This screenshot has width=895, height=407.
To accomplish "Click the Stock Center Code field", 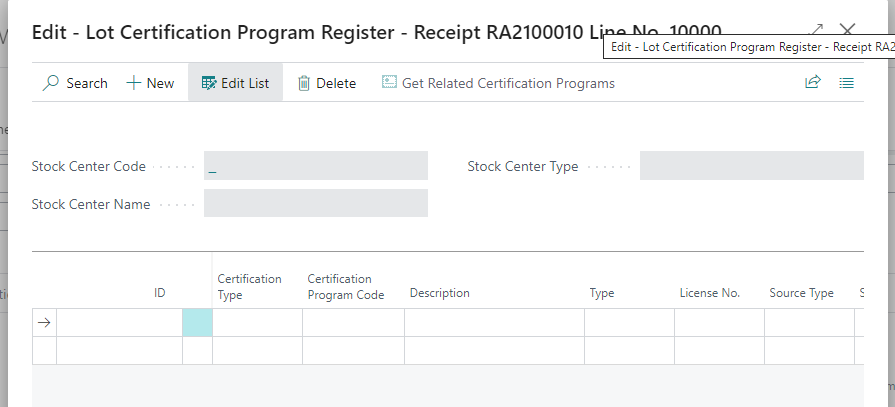I will click(315, 166).
